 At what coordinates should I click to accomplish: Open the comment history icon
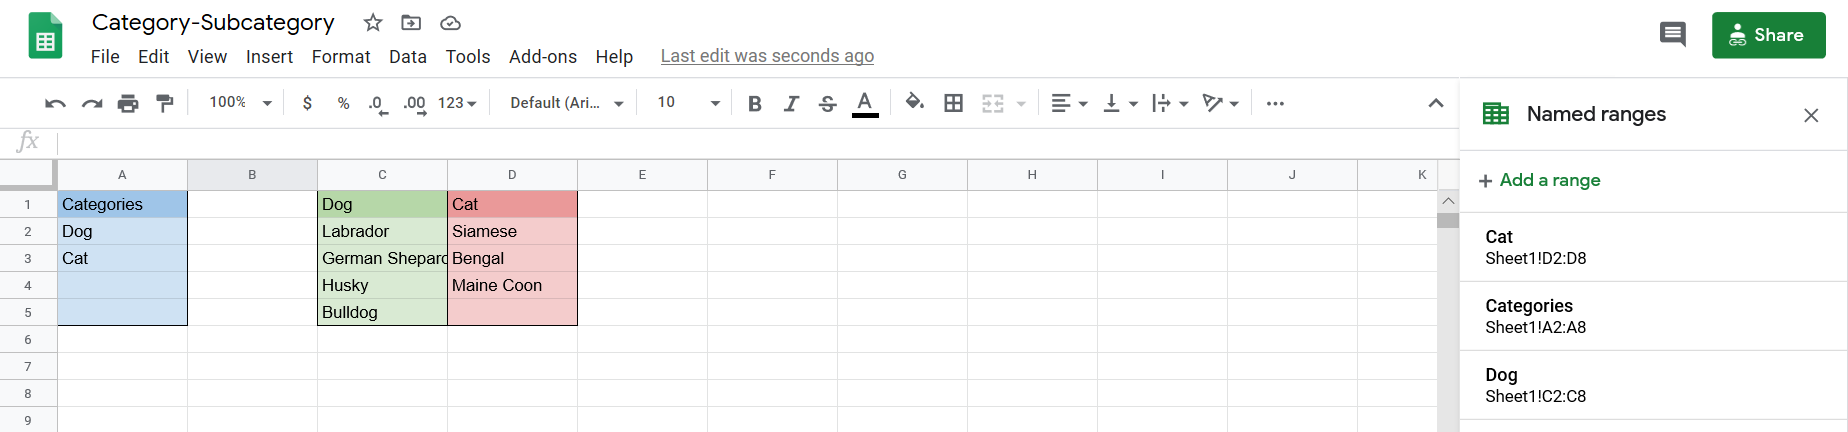(x=1672, y=35)
